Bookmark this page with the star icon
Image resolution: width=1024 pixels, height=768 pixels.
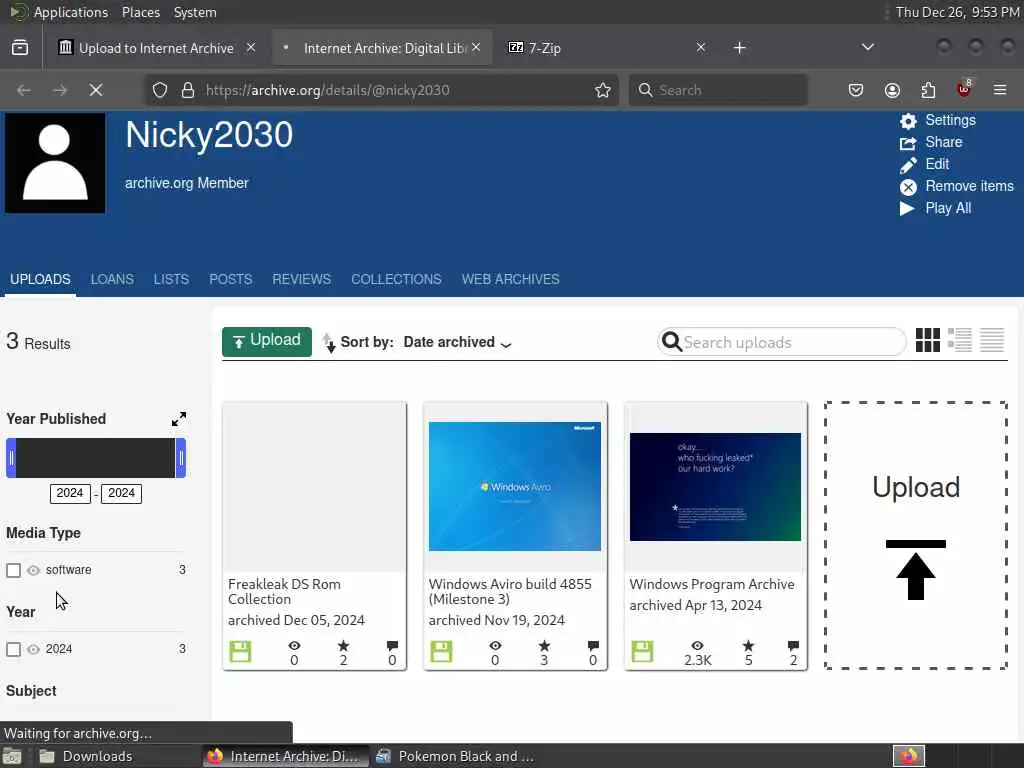coord(603,90)
